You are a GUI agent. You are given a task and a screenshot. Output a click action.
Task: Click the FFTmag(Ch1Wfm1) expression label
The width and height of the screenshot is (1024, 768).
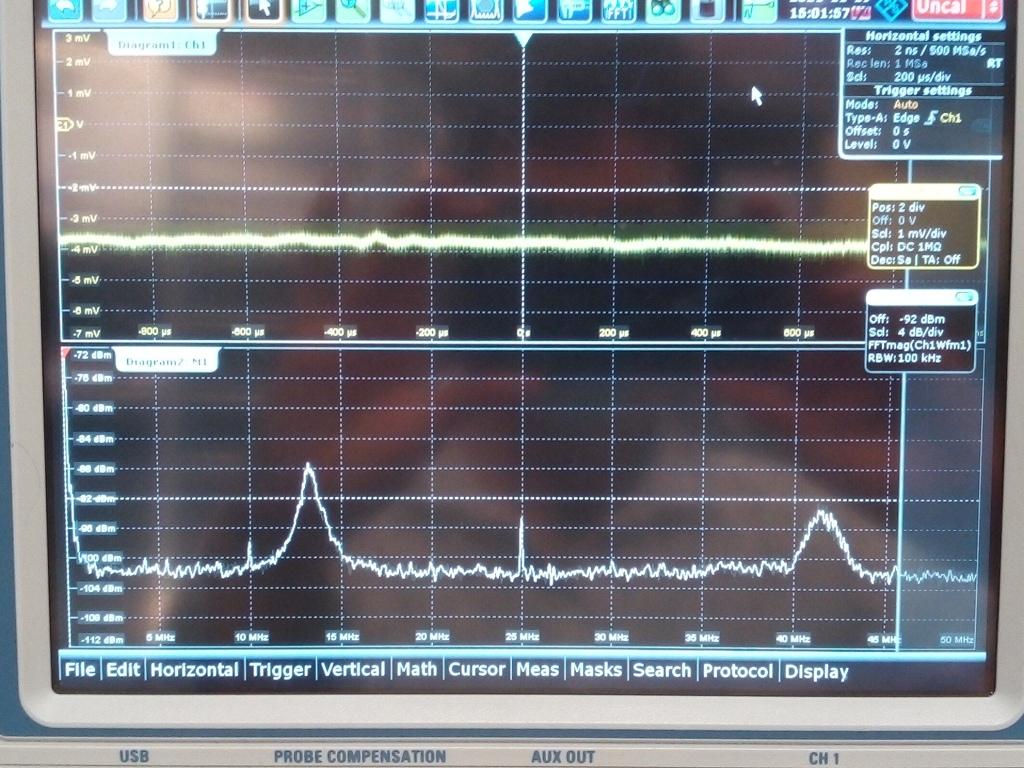coord(919,345)
